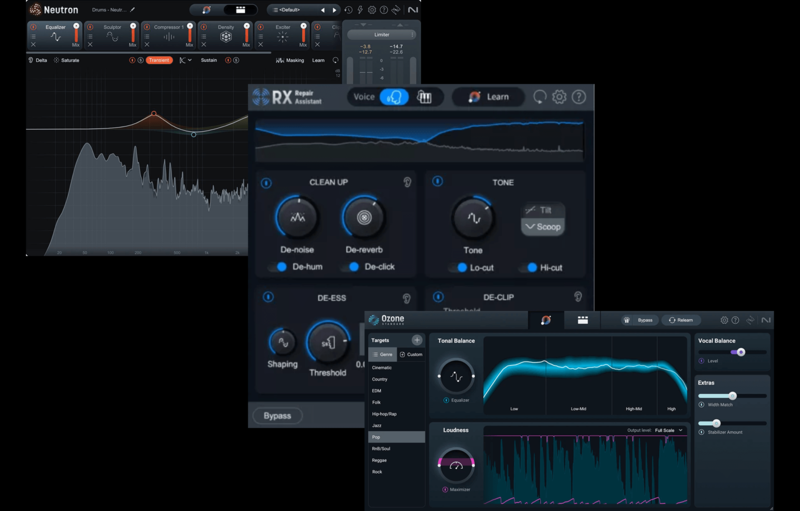Viewport: 800px width, 511px height.
Task: Toggle Saturate in Neutron
Action: 67,60
